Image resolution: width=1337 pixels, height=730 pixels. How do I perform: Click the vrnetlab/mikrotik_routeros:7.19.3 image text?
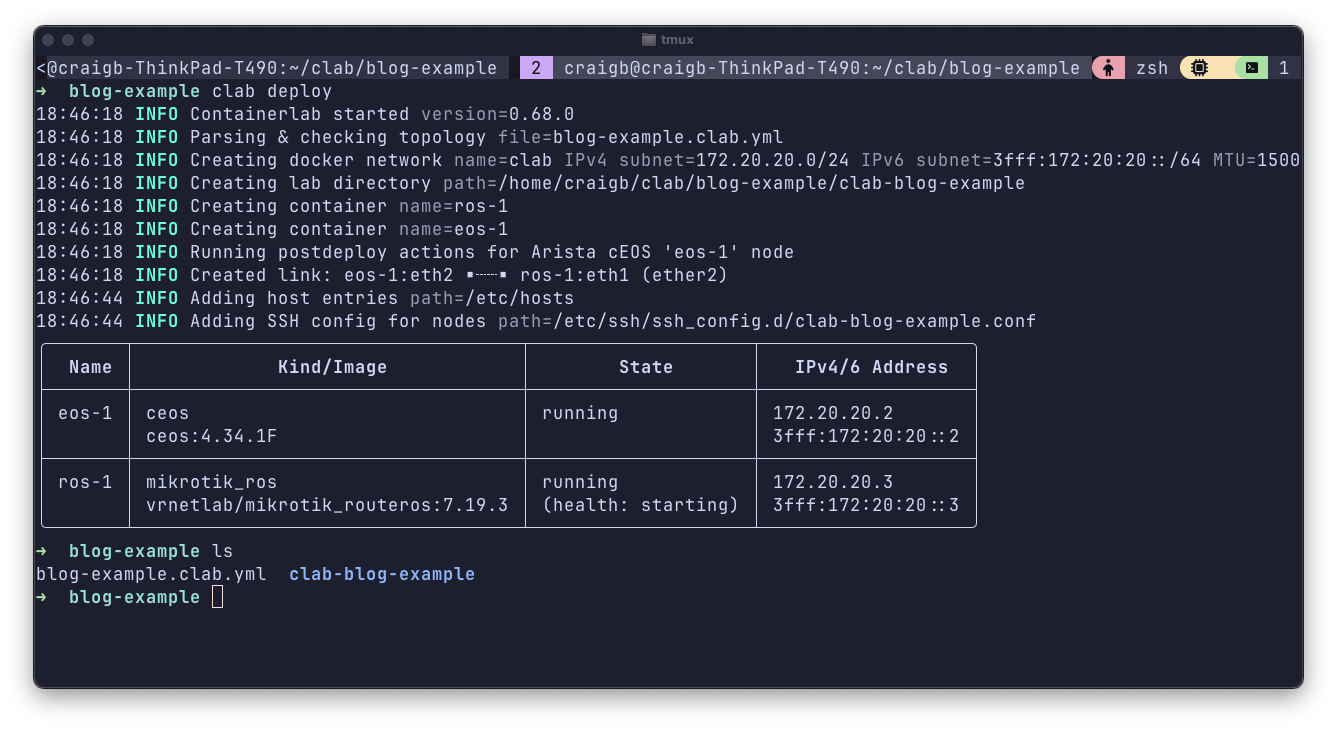click(x=327, y=505)
